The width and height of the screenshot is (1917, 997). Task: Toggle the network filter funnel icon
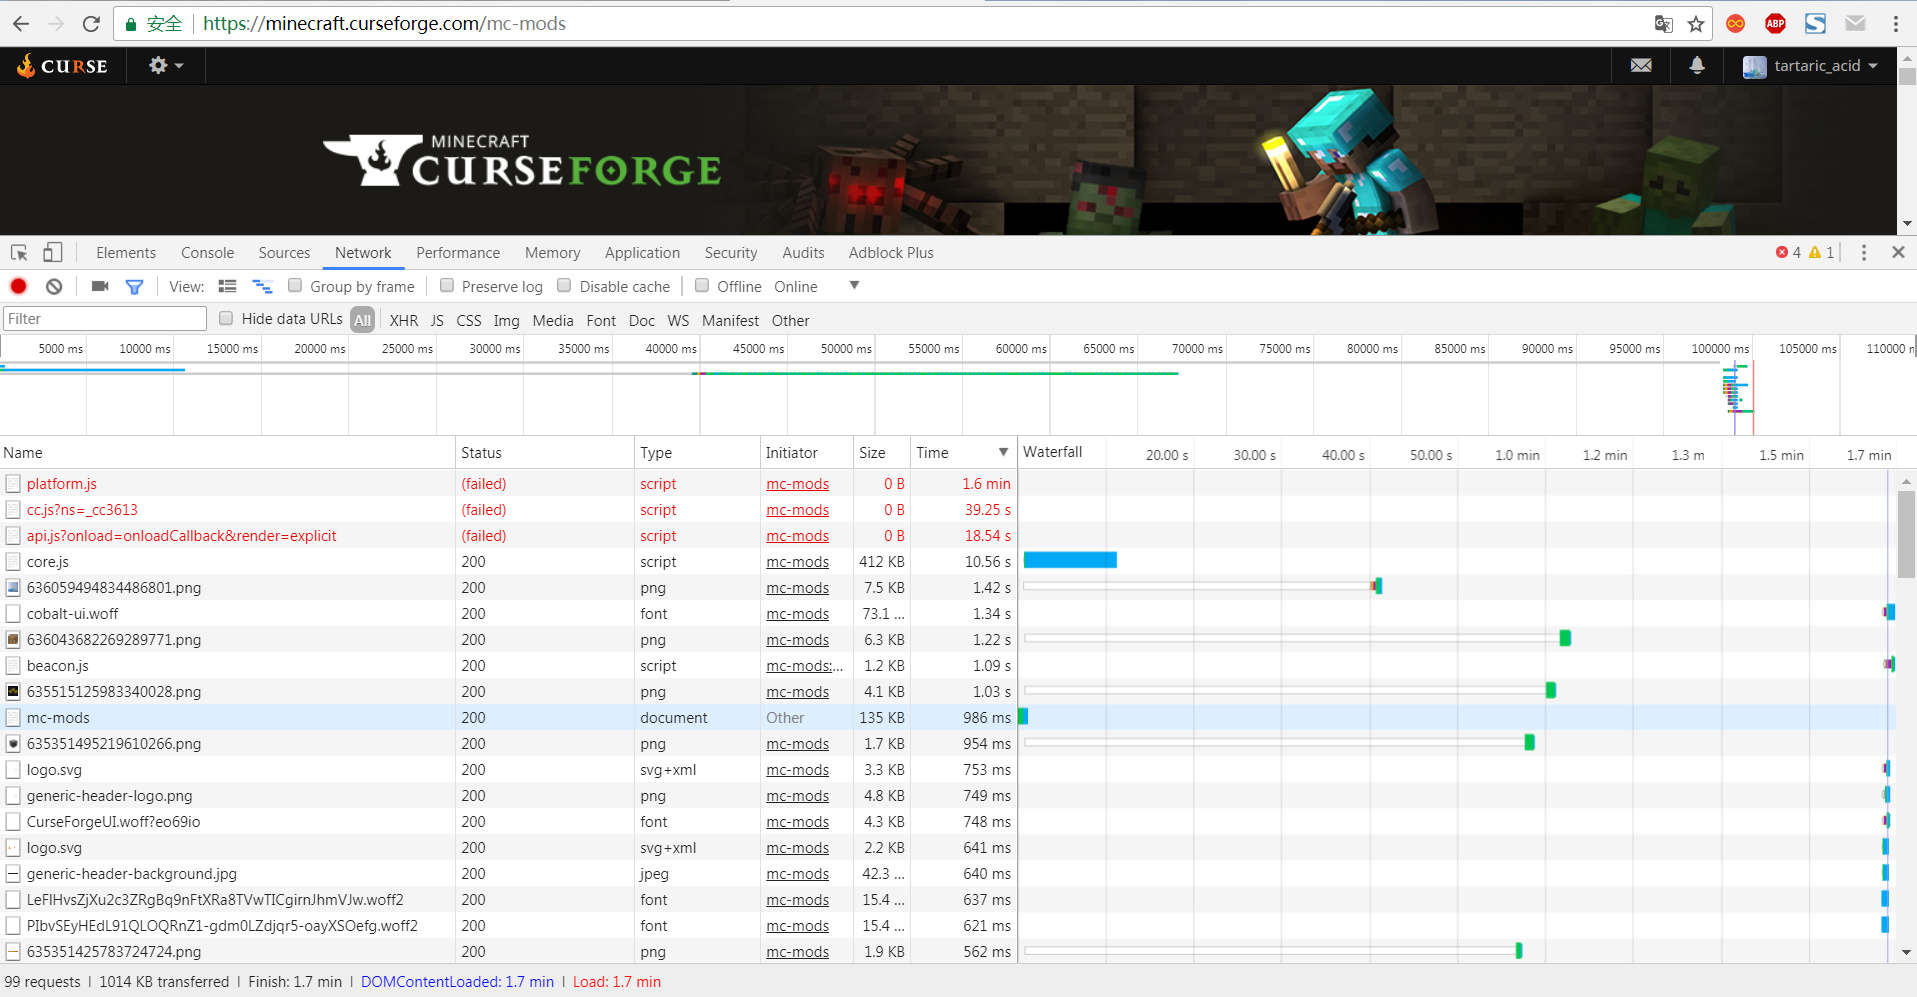(x=134, y=287)
